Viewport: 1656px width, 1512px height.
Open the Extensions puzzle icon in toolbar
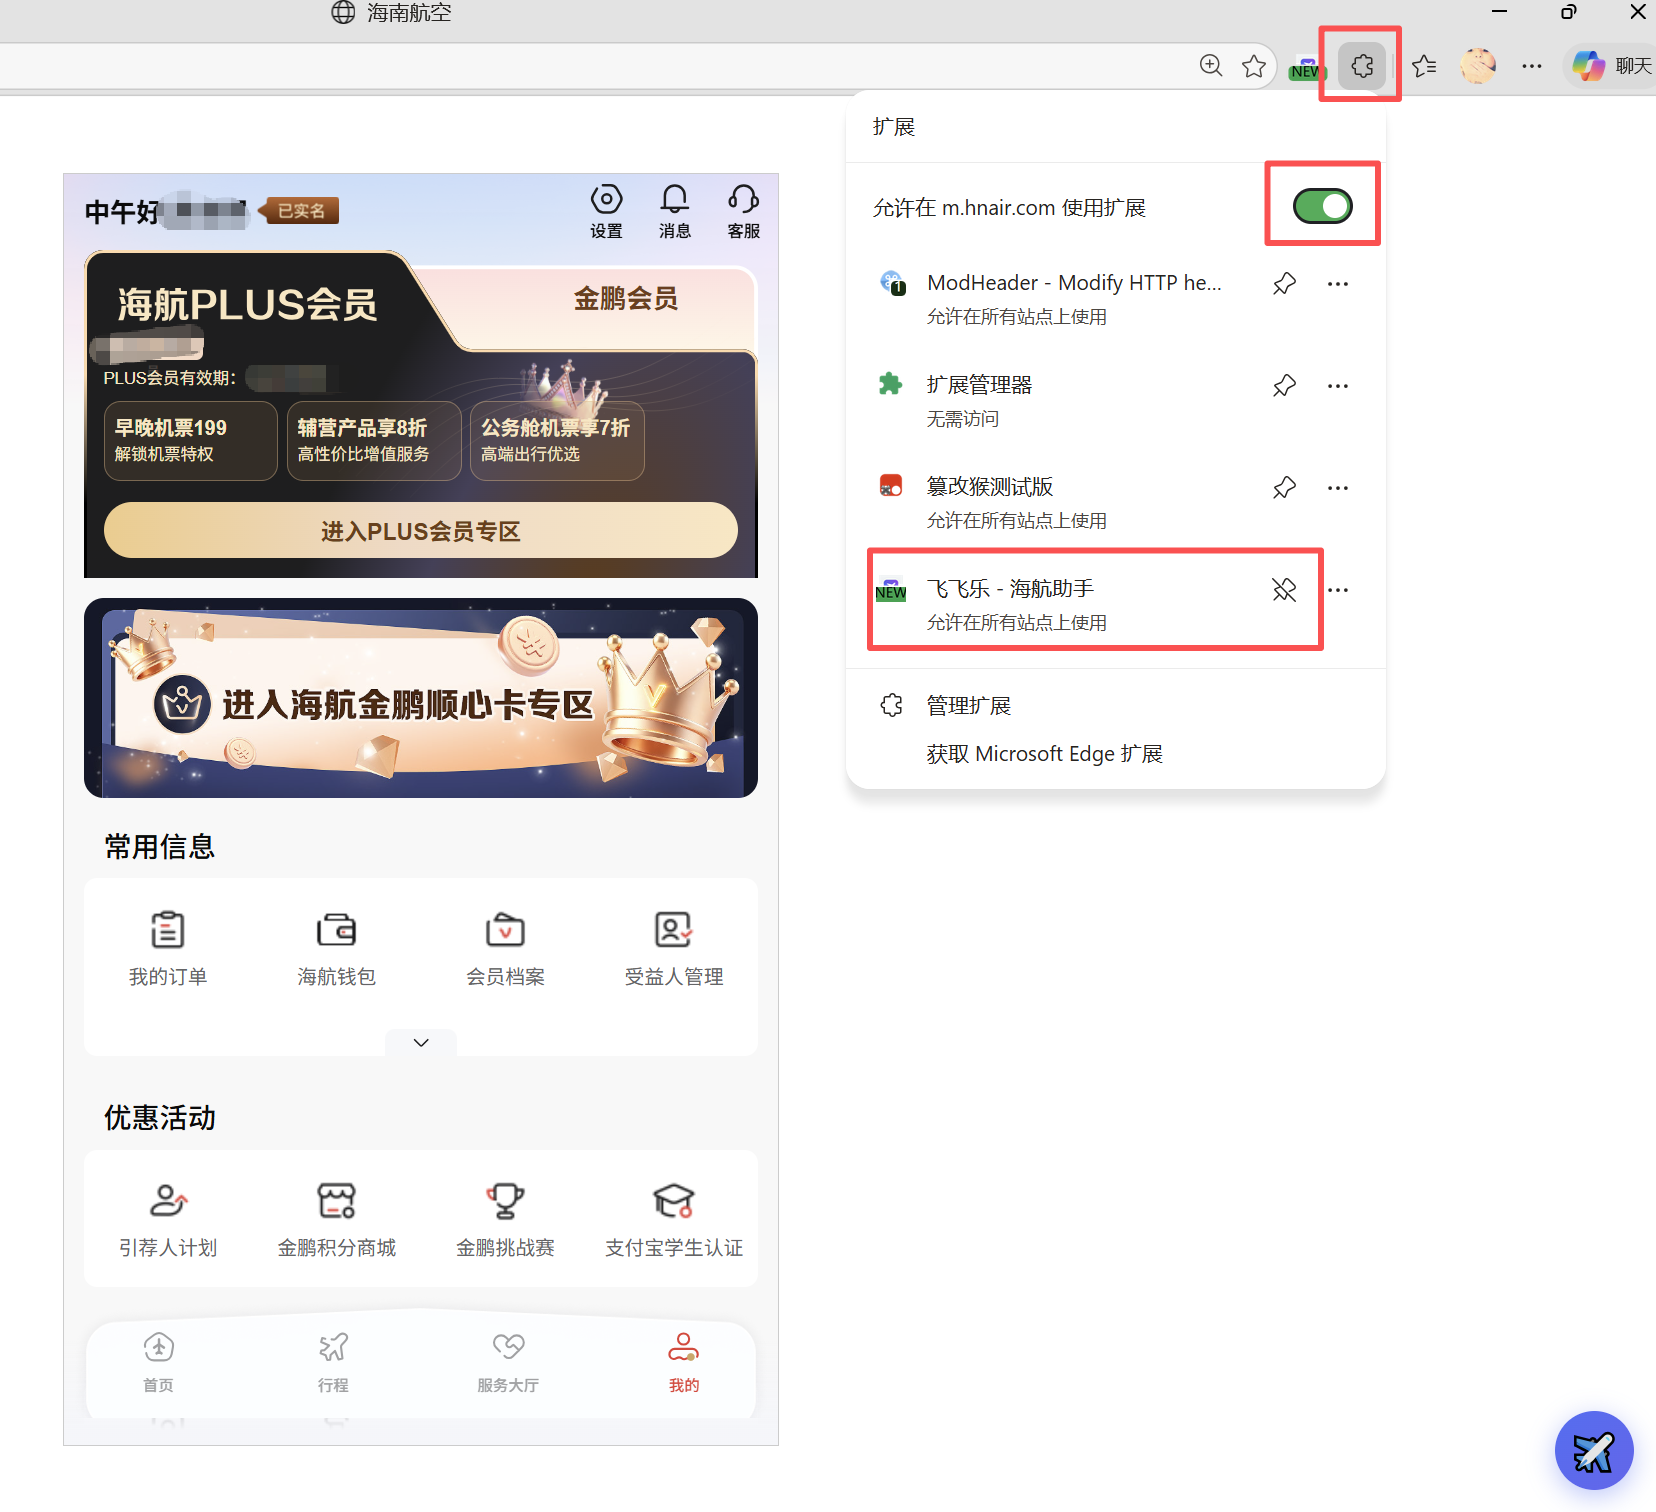1361,66
